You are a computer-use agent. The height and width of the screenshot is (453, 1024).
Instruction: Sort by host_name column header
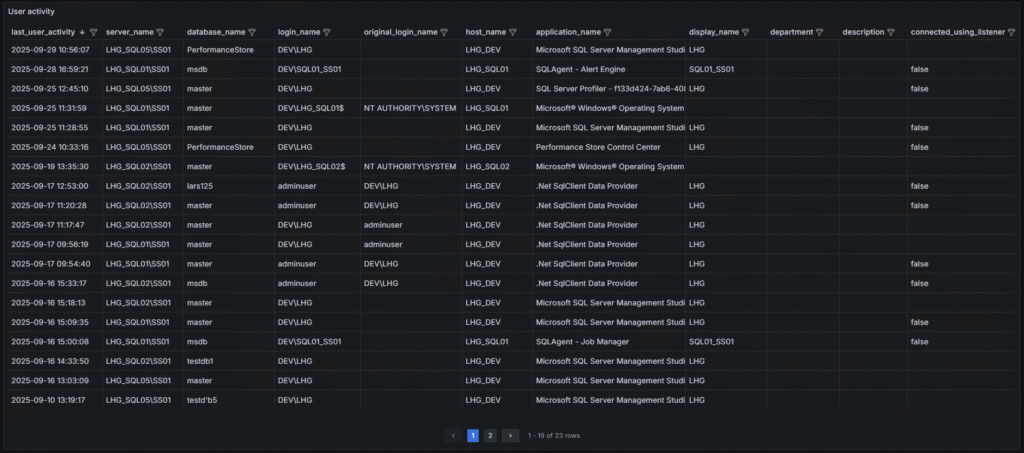tap(486, 32)
